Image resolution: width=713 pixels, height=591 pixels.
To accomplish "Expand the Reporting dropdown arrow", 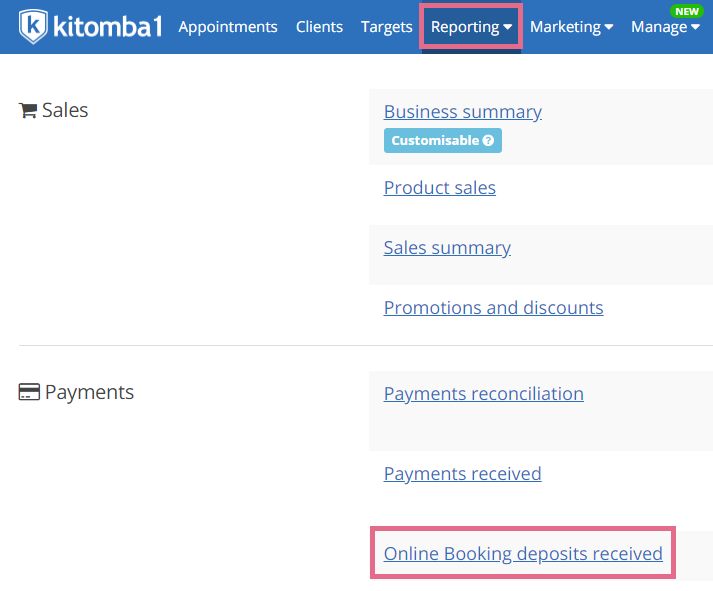I will 508,27.
